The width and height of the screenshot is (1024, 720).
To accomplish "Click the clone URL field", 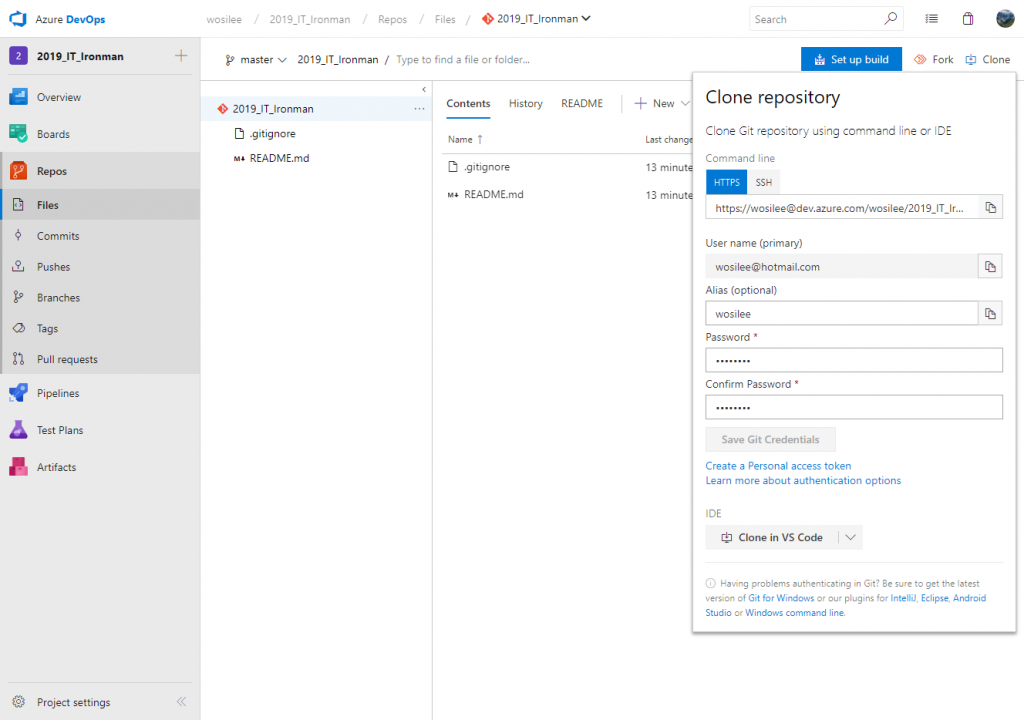I will (842, 208).
